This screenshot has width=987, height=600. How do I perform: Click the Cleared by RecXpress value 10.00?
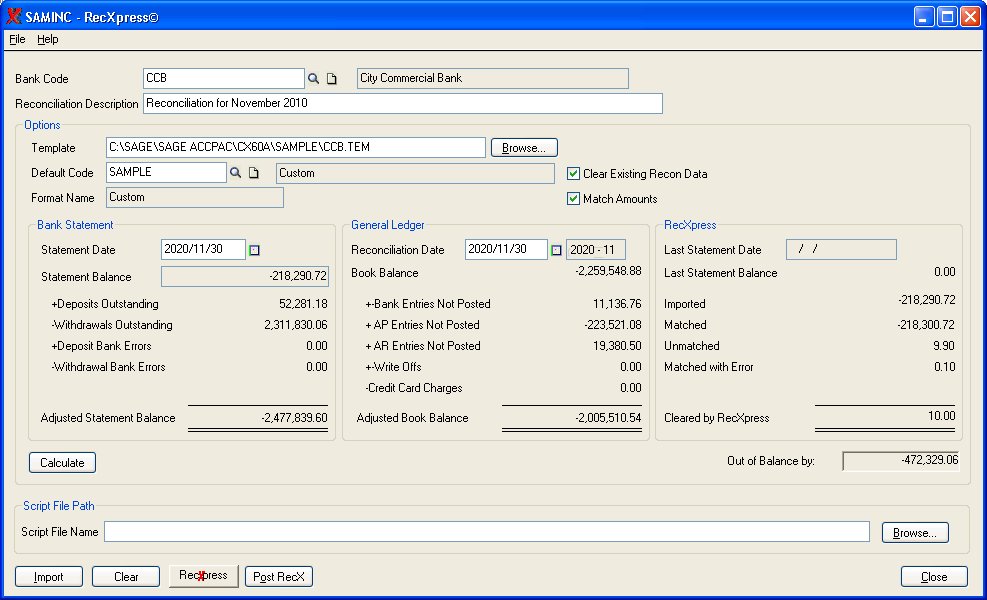(x=941, y=416)
